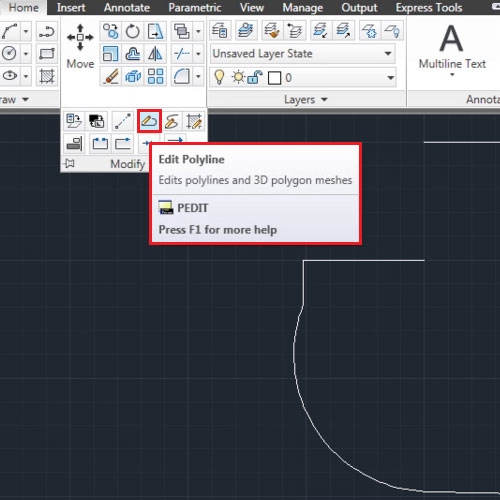Select the Edit Polyline tool

point(149,121)
